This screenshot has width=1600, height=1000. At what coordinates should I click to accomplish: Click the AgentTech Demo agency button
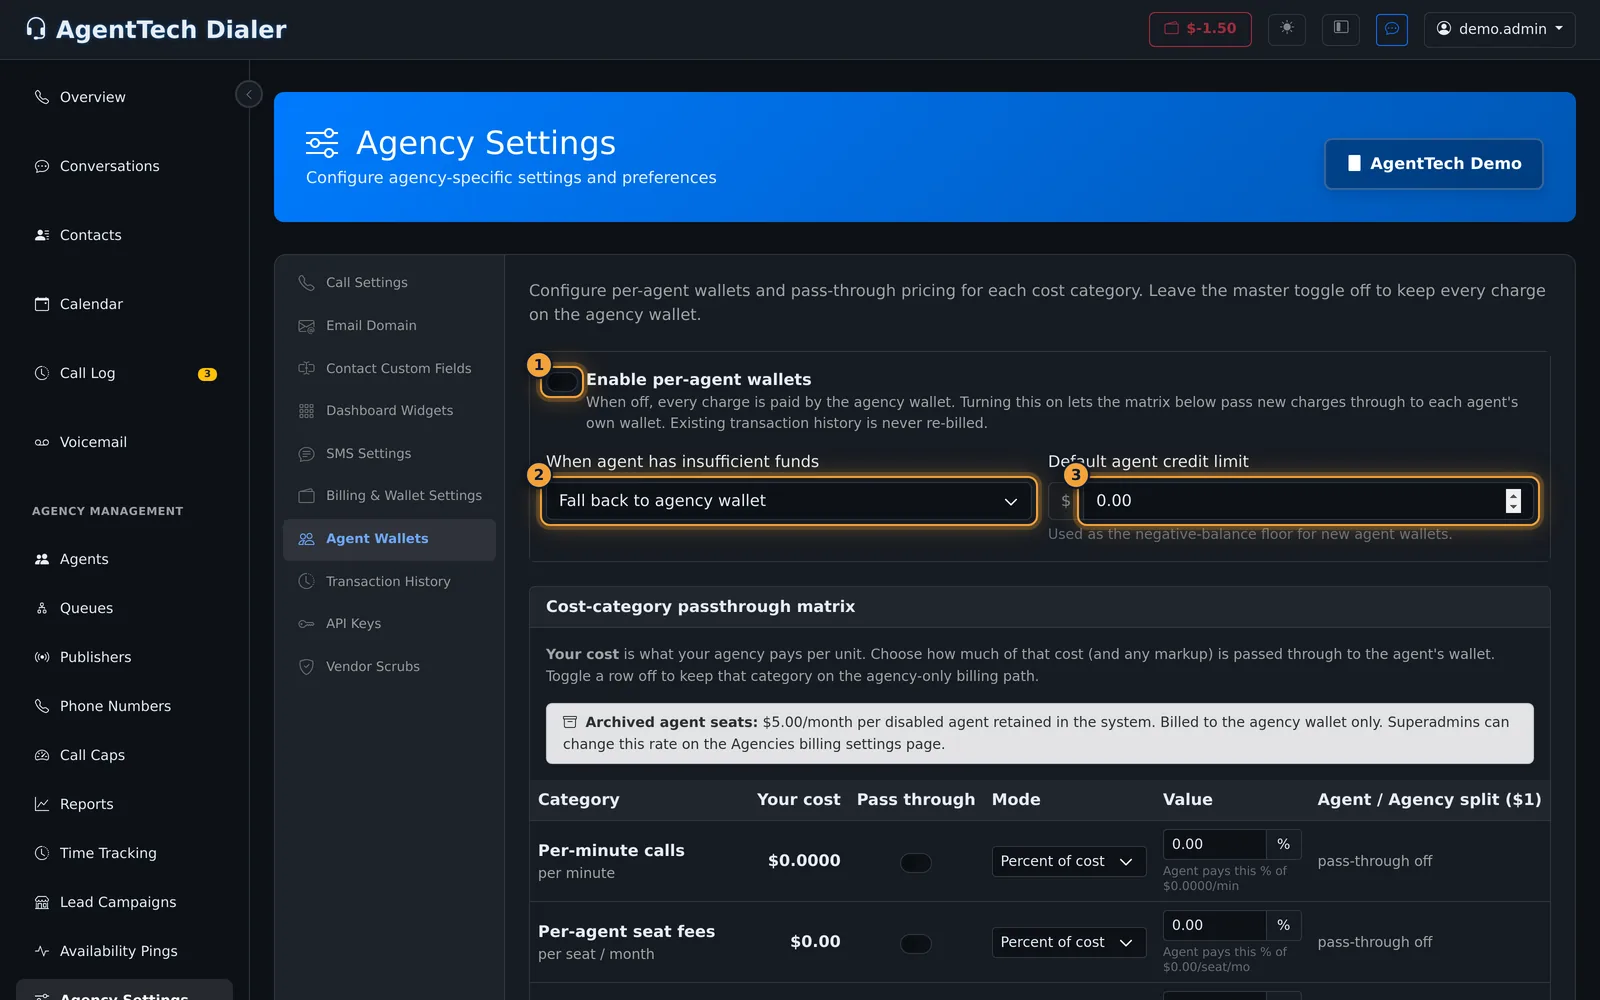click(x=1434, y=163)
